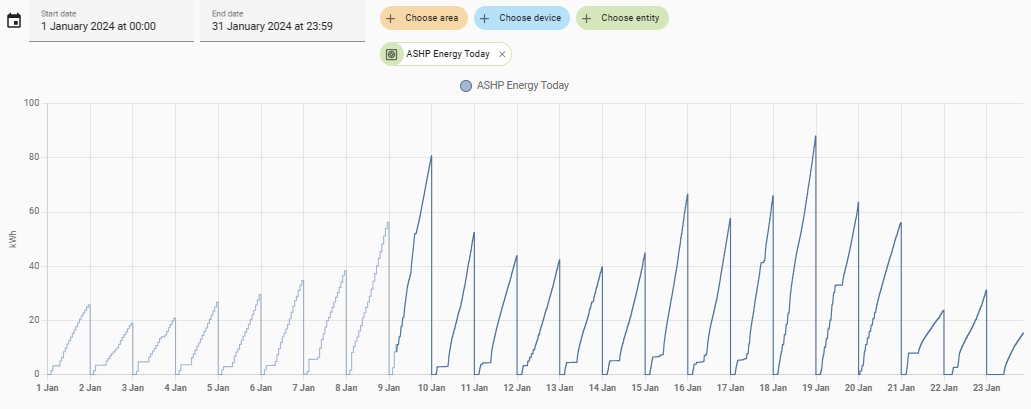Click the 19 Jan axis label
Image resolution: width=1031 pixels, height=409 pixels.
(816, 388)
